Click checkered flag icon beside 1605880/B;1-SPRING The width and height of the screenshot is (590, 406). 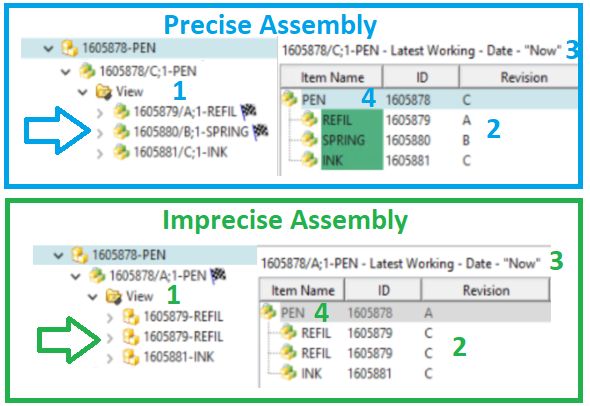click(x=260, y=132)
